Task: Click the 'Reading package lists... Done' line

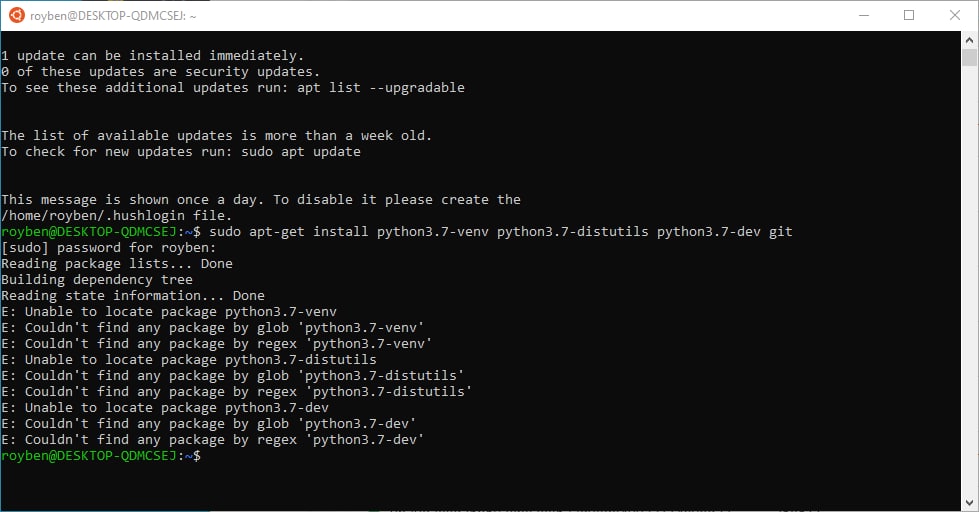Action: [x=116, y=264]
